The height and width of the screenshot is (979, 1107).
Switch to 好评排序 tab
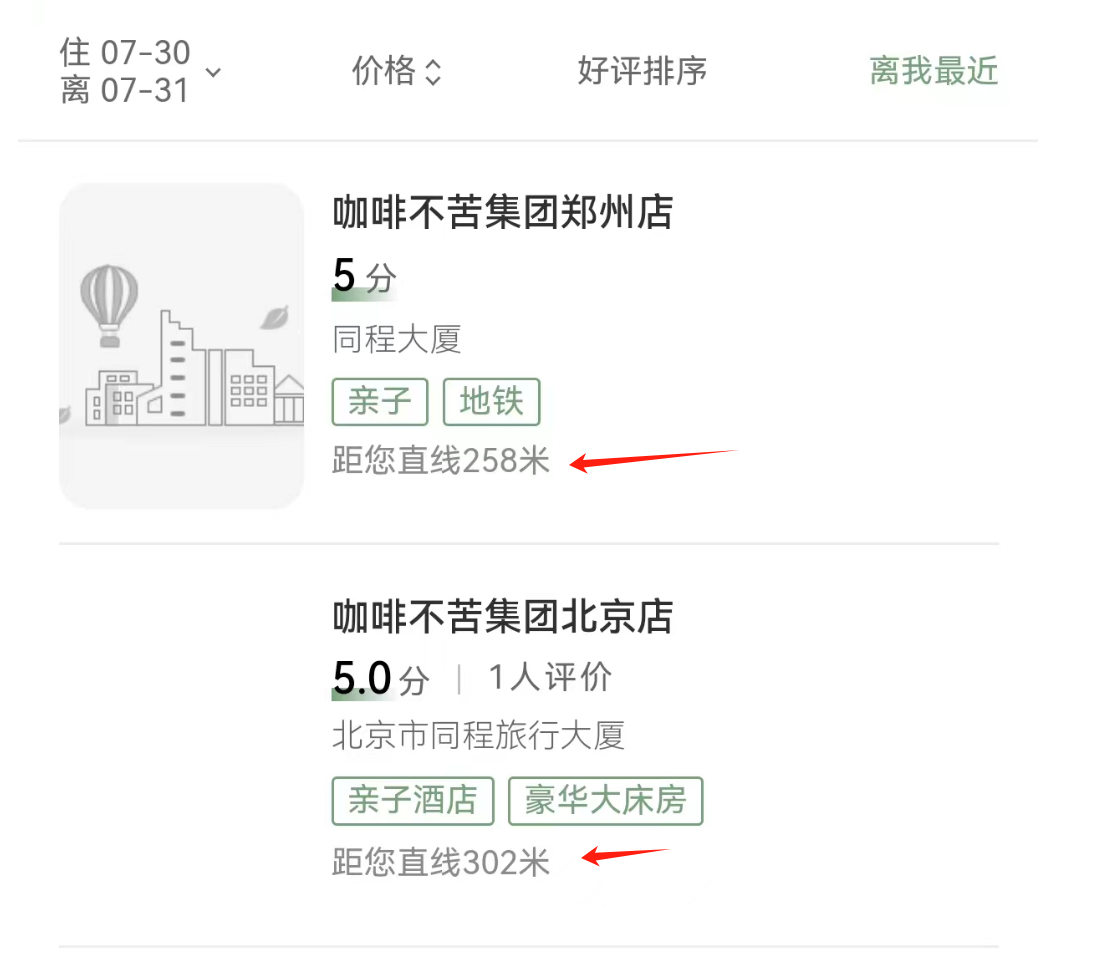[x=642, y=71]
